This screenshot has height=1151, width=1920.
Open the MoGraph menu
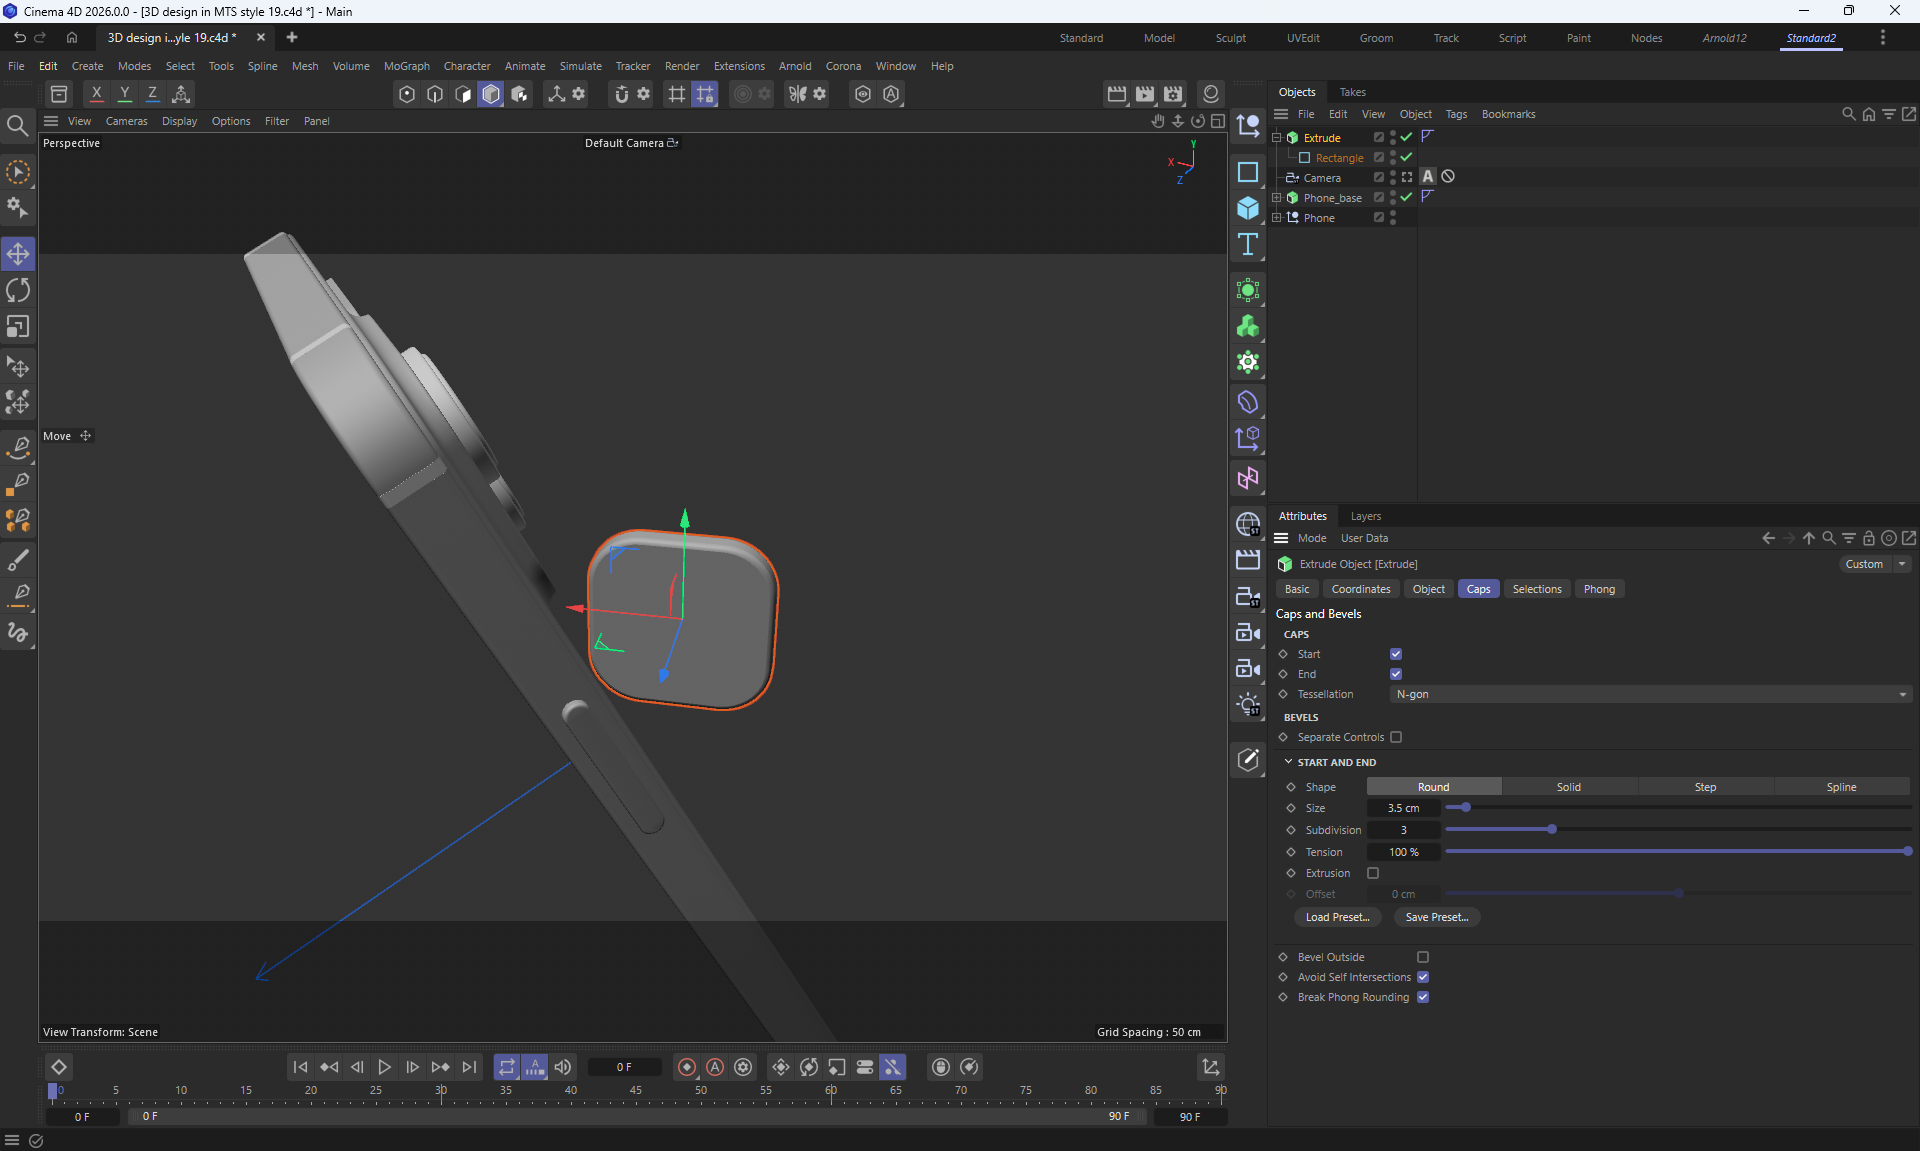[x=406, y=66]
